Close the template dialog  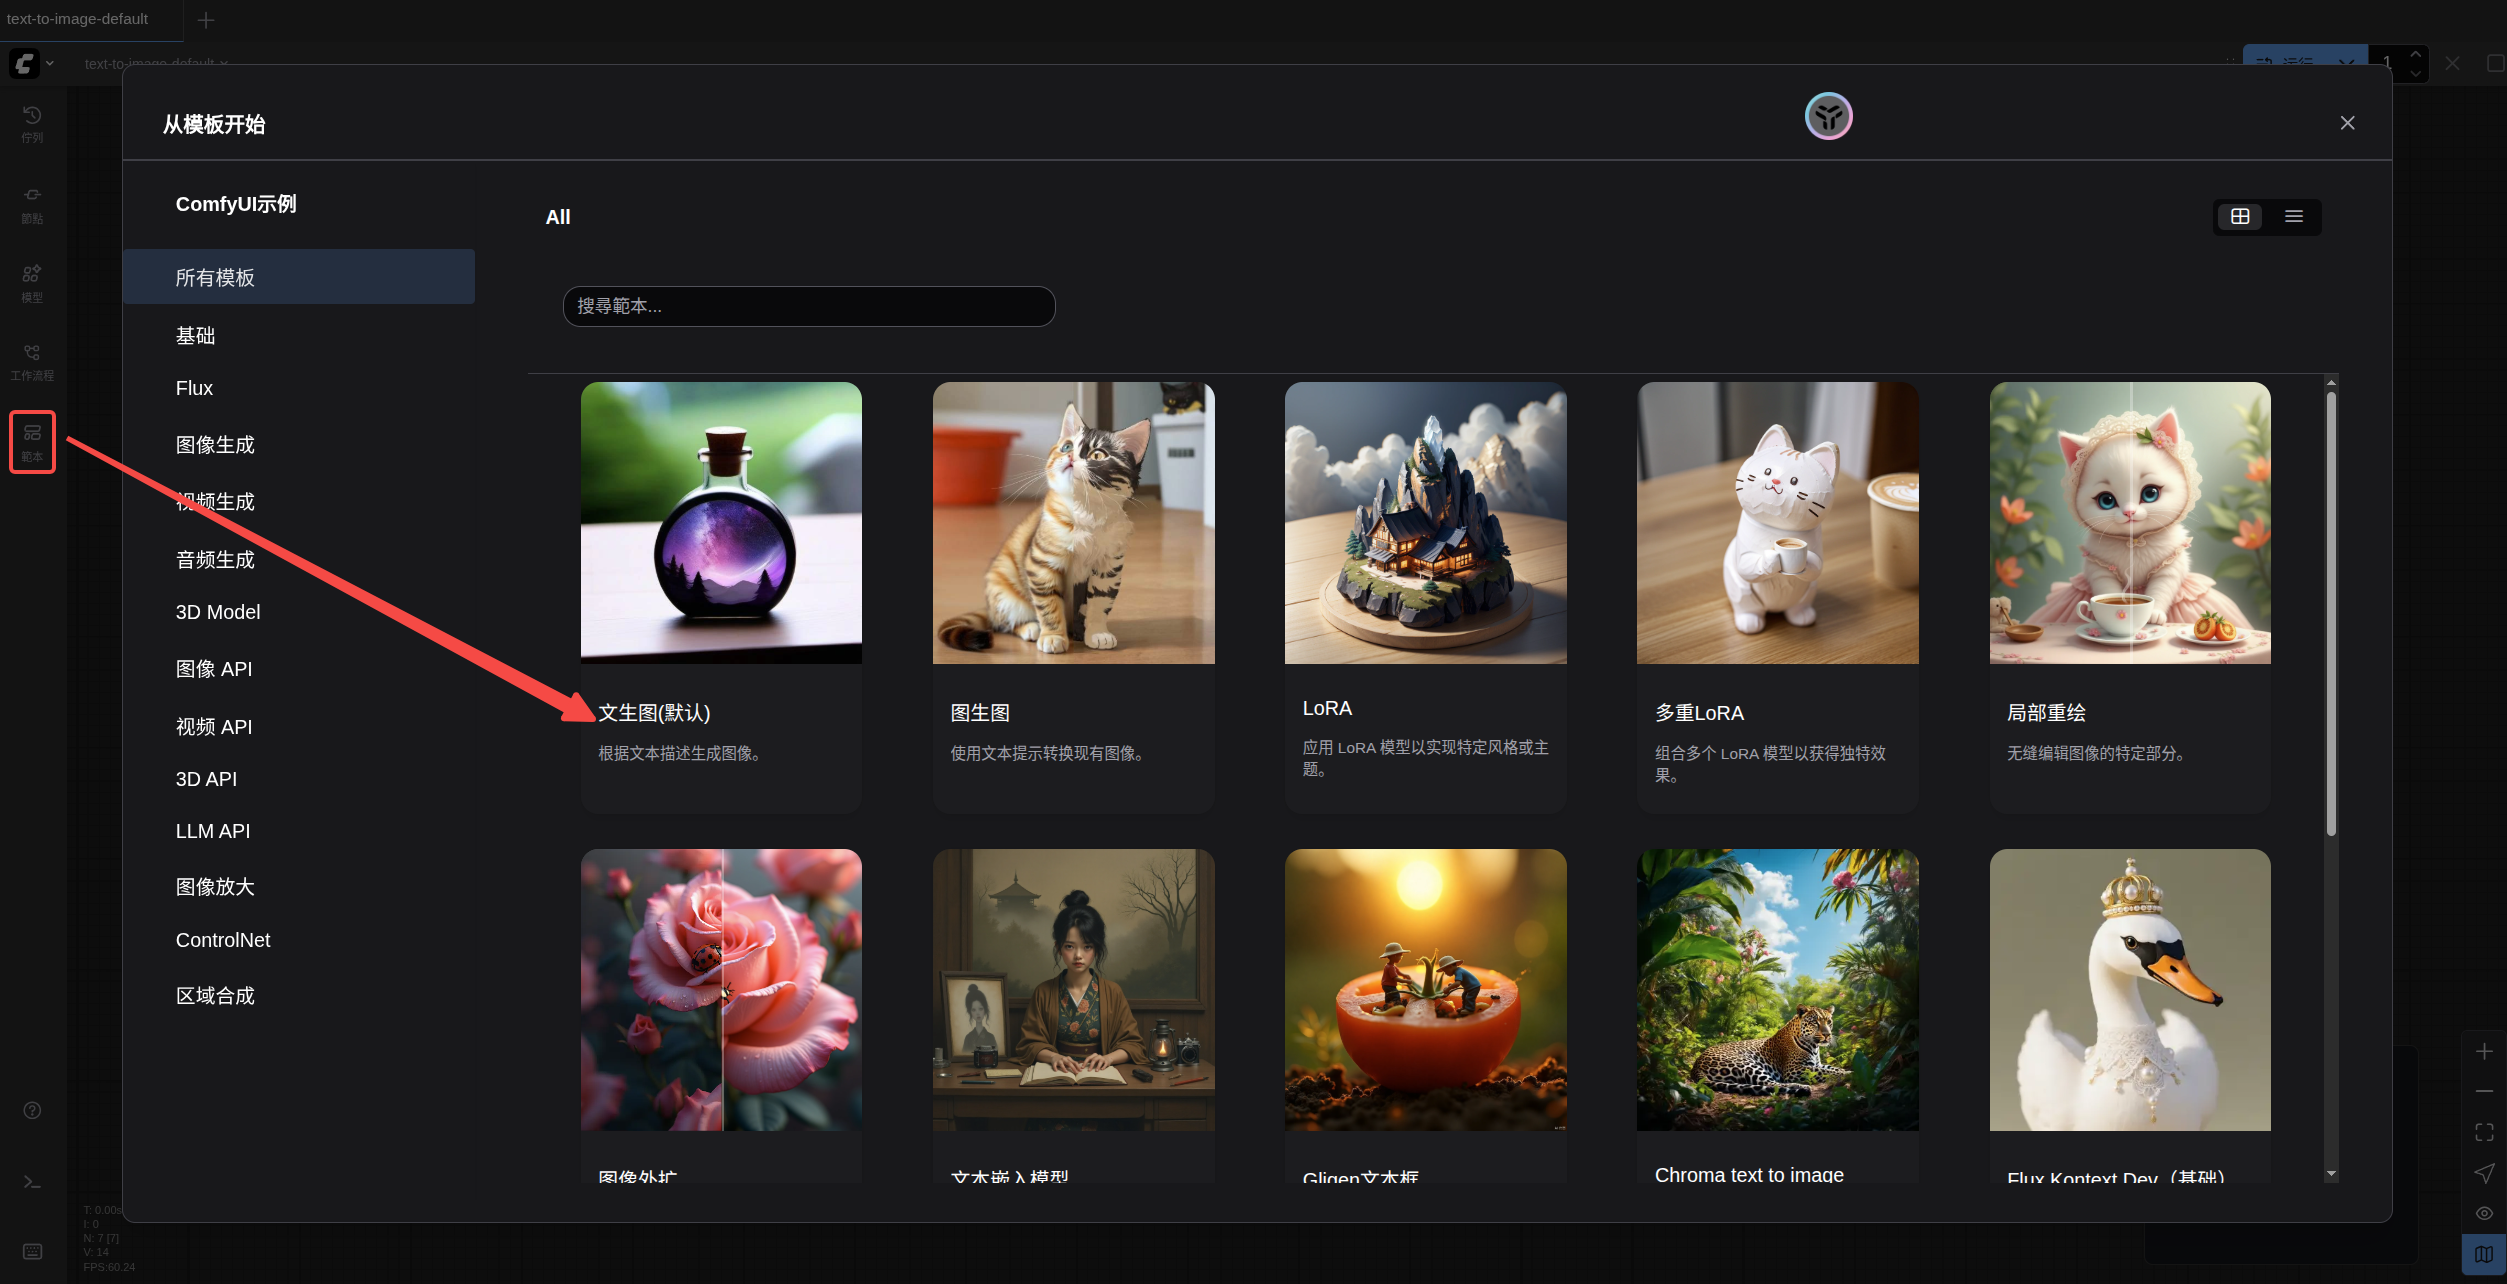[x=2347, y=123]
